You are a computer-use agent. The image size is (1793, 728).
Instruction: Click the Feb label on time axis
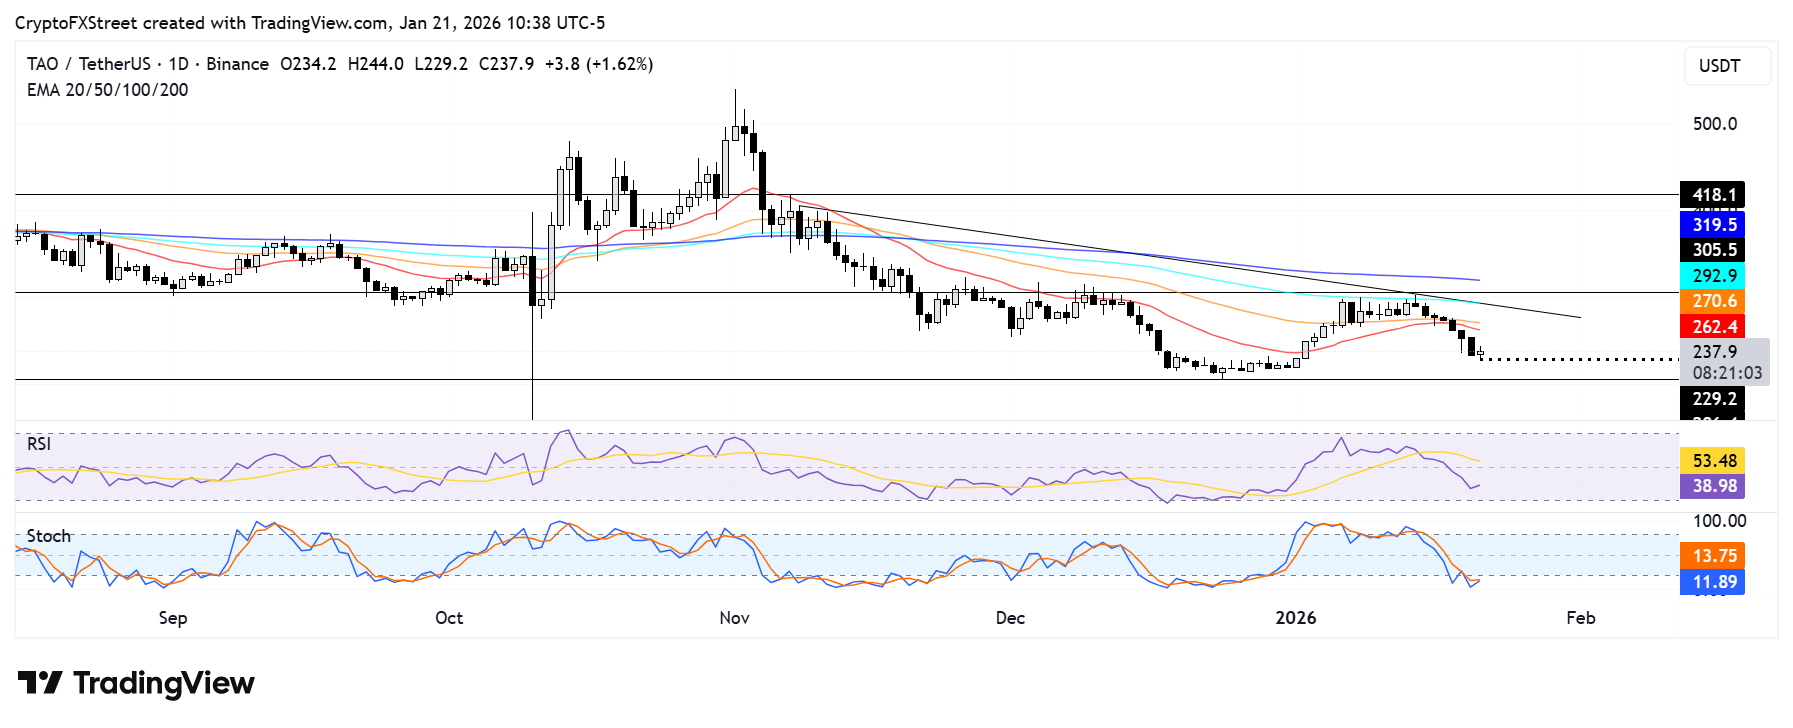pyautogui.click(x=1580, y=618)
